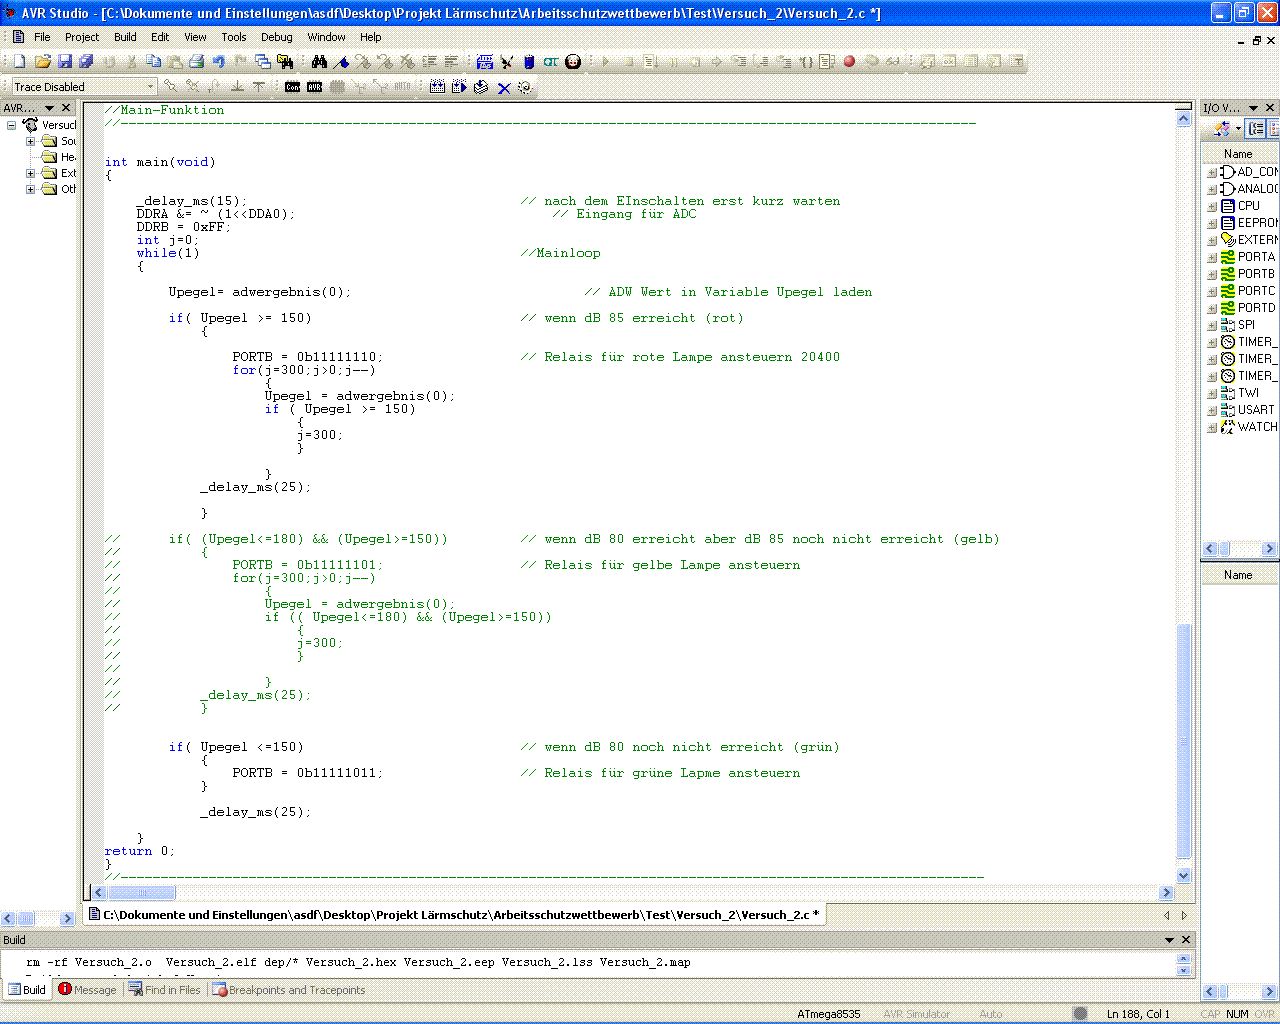The height and width of the screenshot is (1024, 1280).
Task: Switch to the Message output tab
Action: tap(87, 990)
